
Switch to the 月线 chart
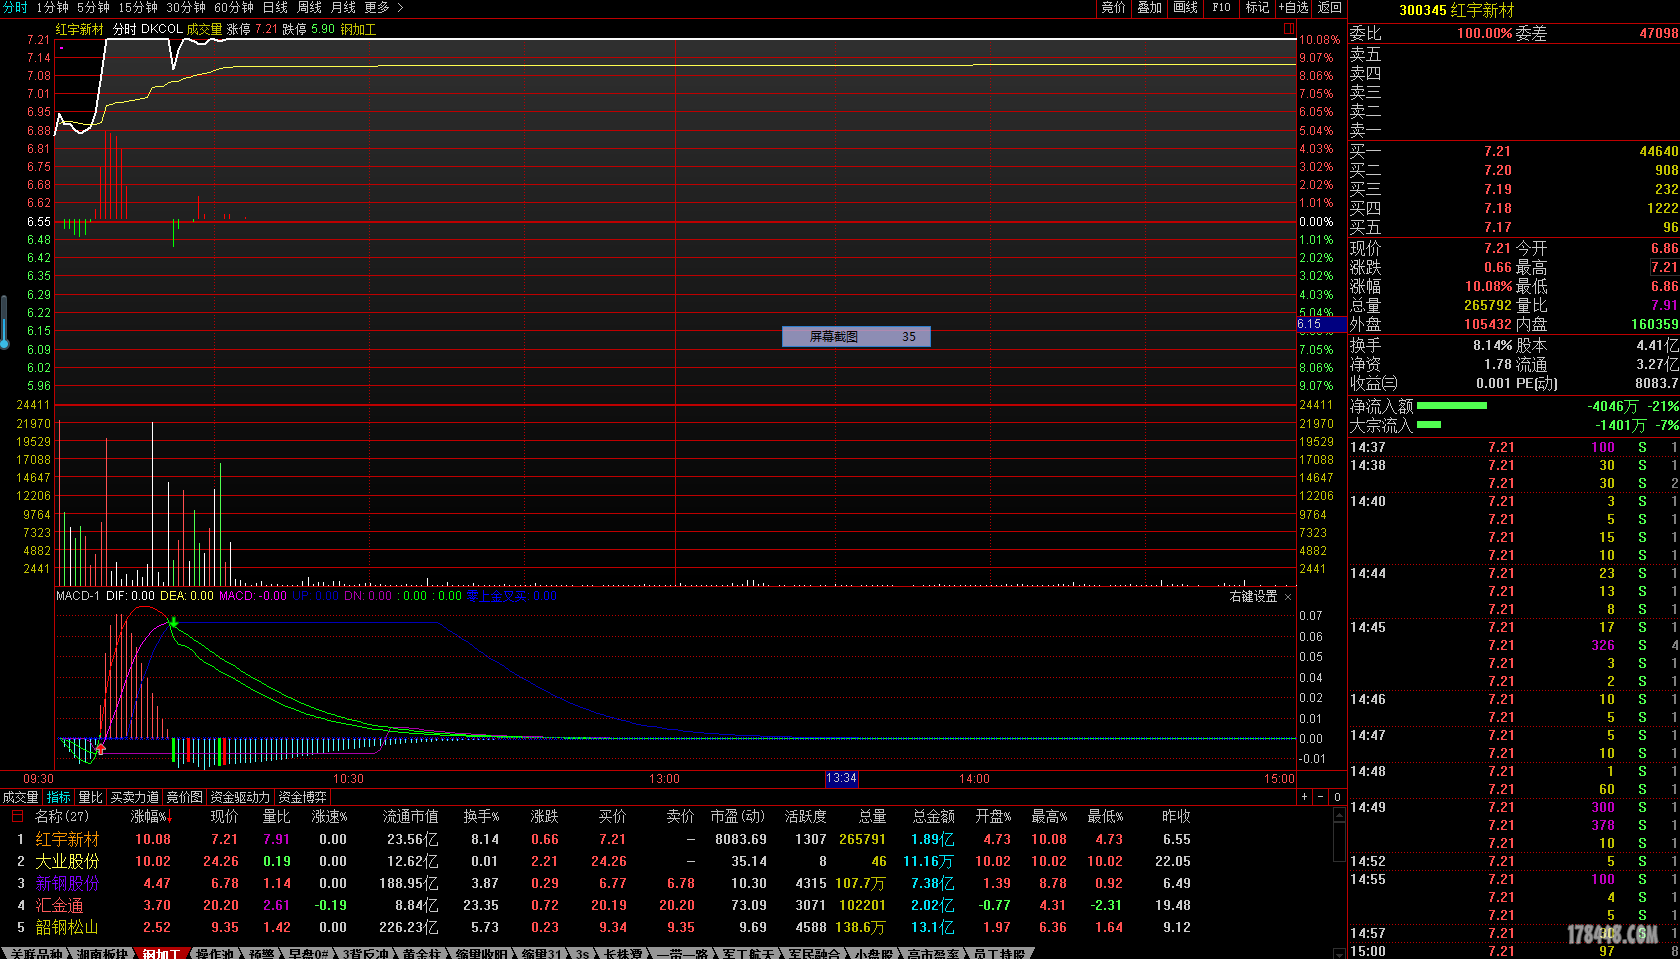(x=343, y=7)
